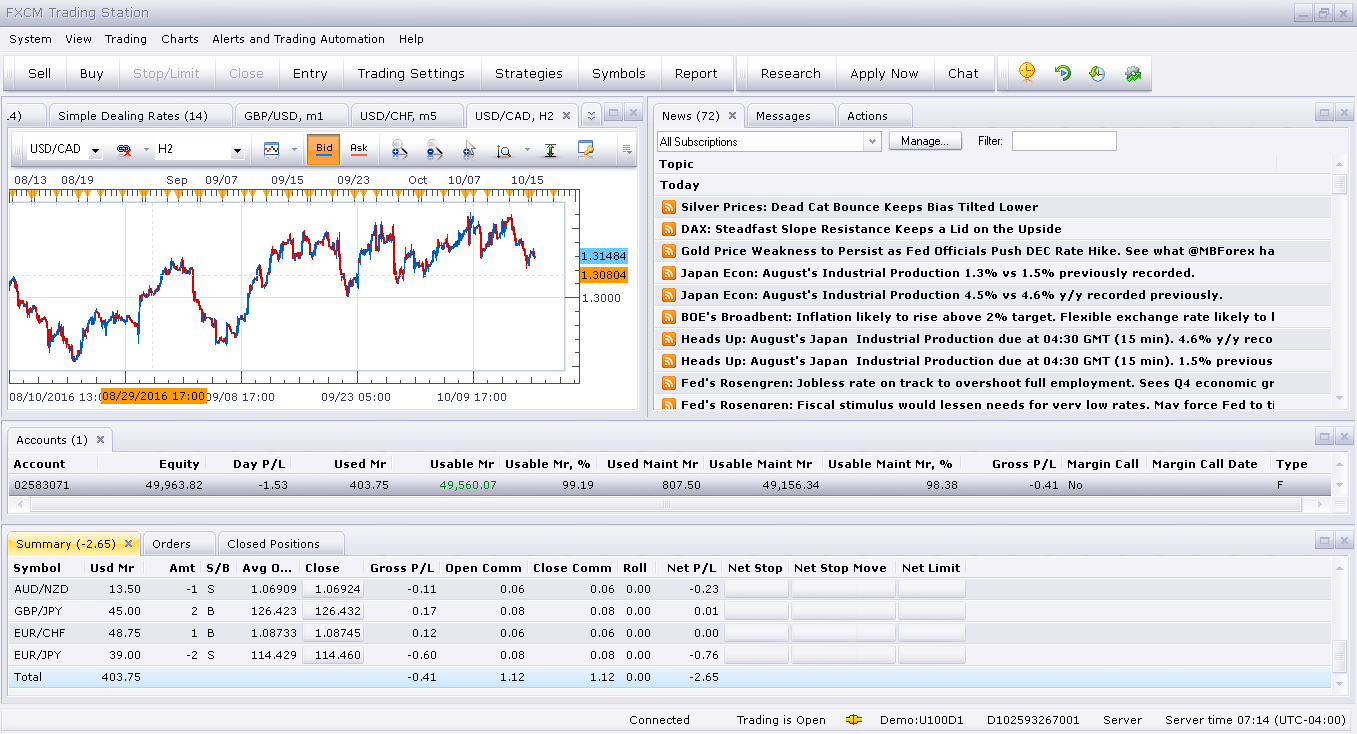Open Trading Settings
Viewport: 1357px width, 734px height.
411,73
